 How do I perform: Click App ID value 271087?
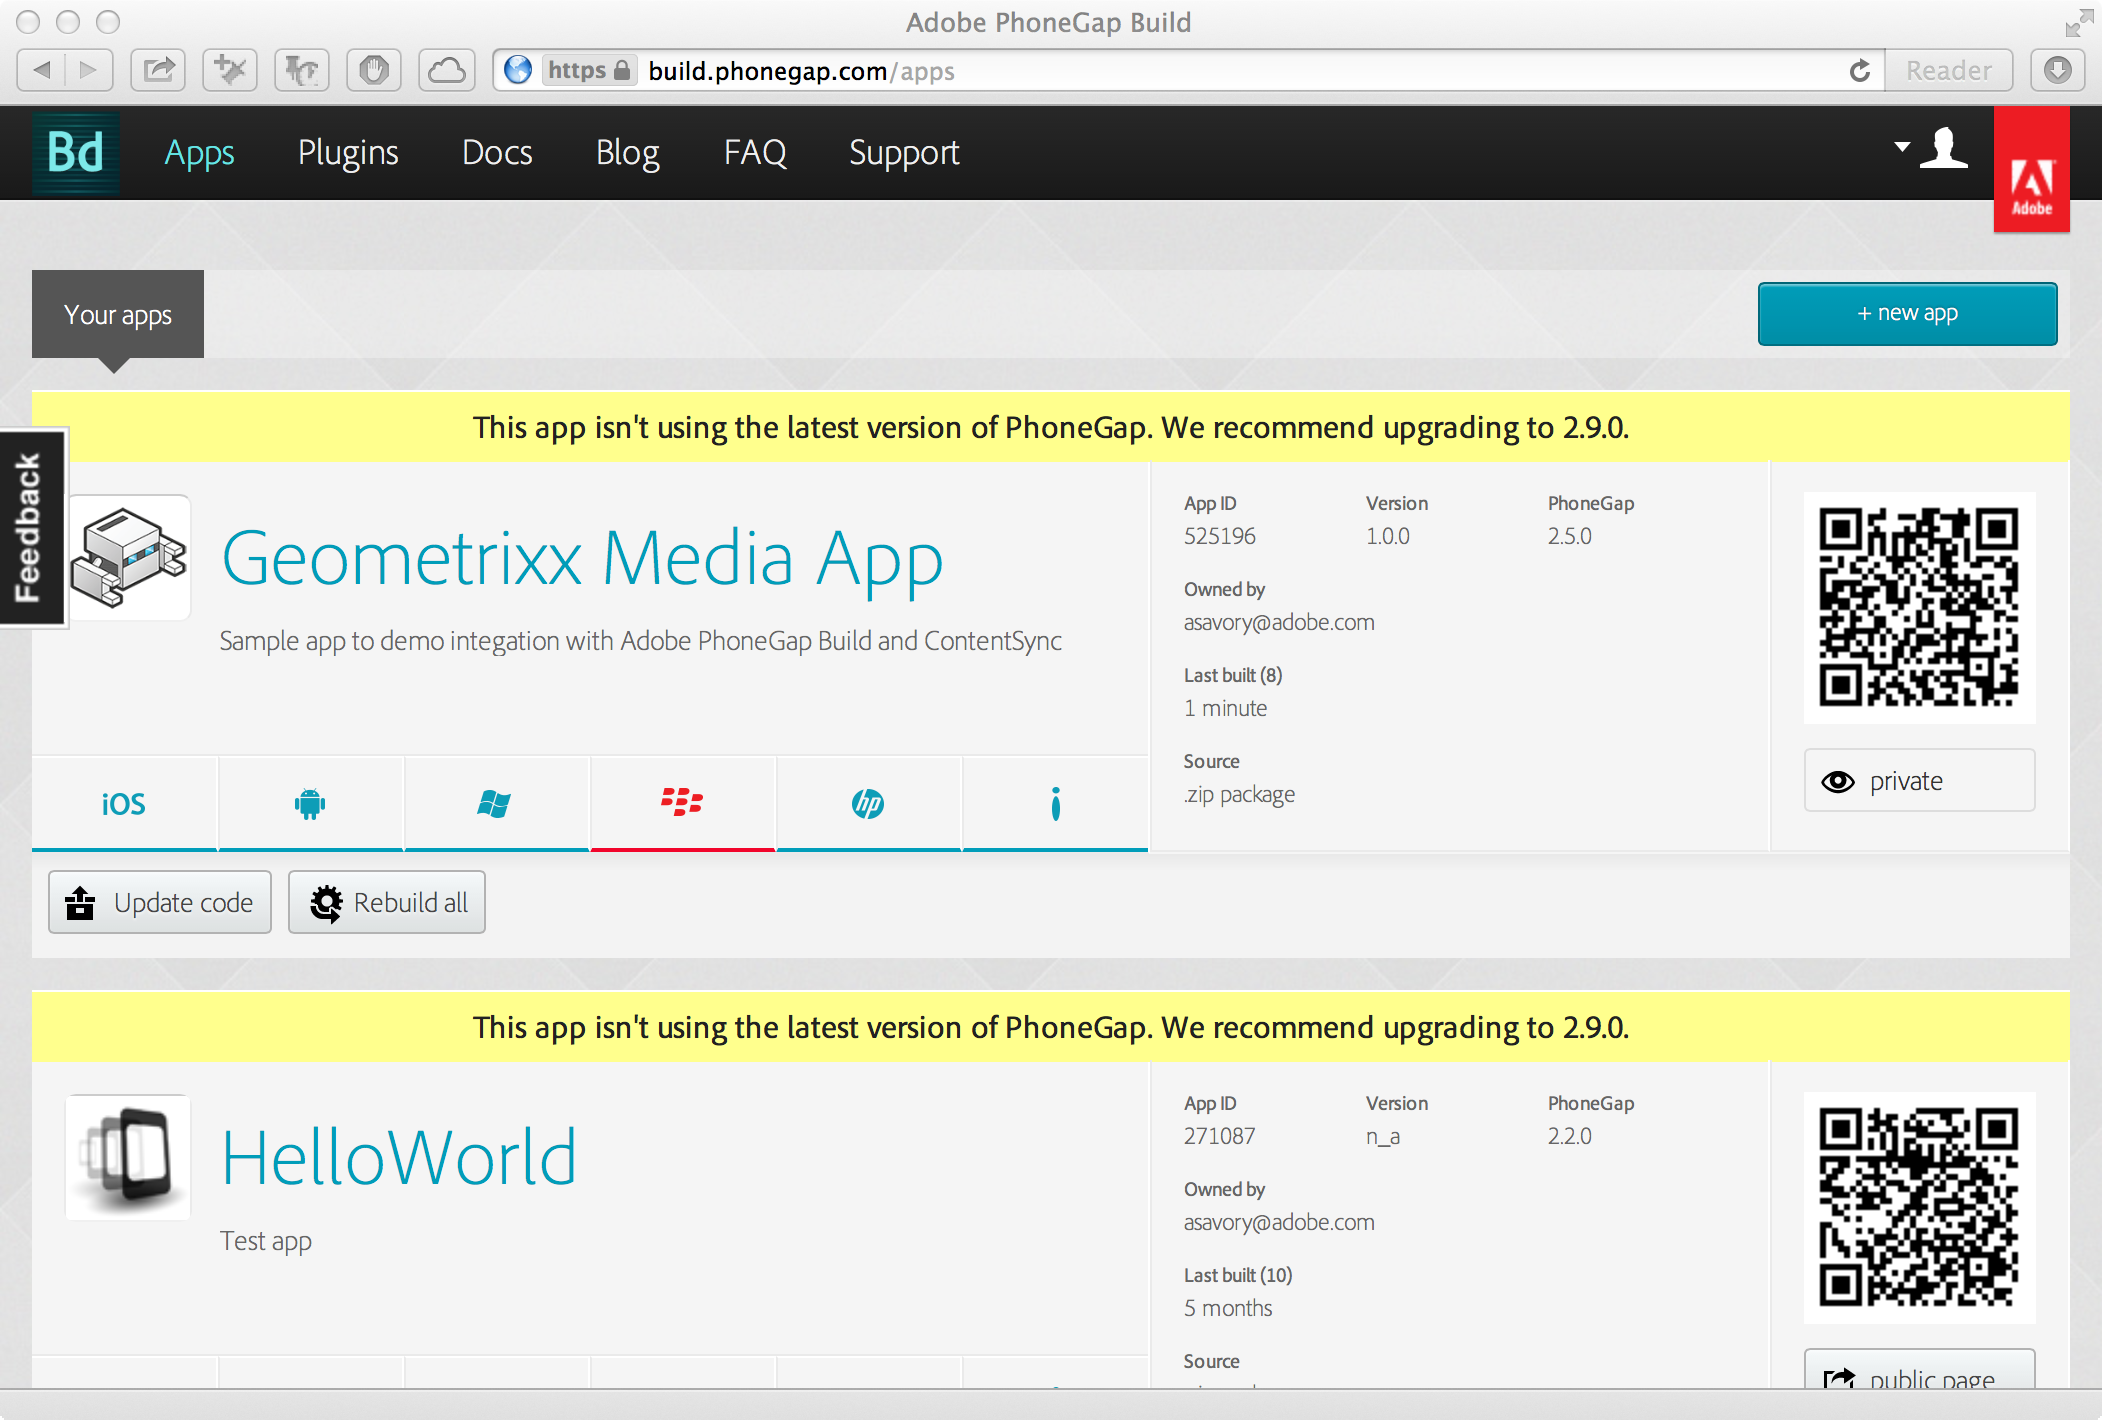[1219, 1136]
